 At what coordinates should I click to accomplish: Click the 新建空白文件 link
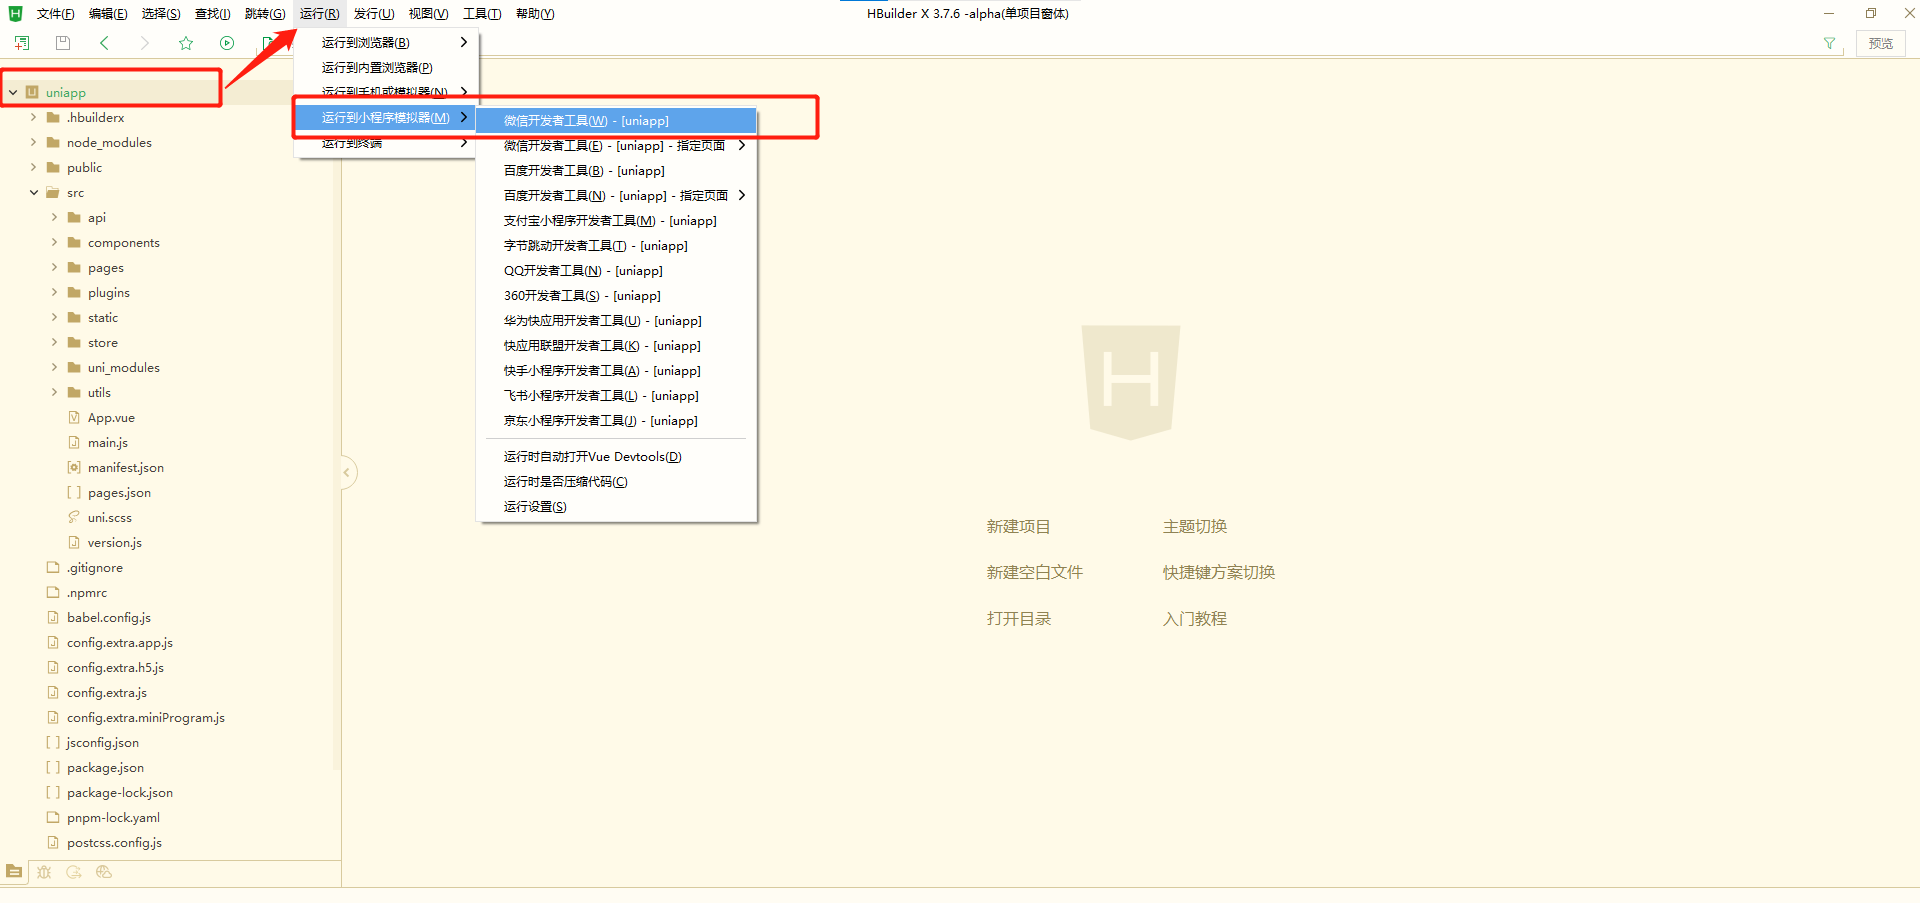click(x=1034, y=573)
